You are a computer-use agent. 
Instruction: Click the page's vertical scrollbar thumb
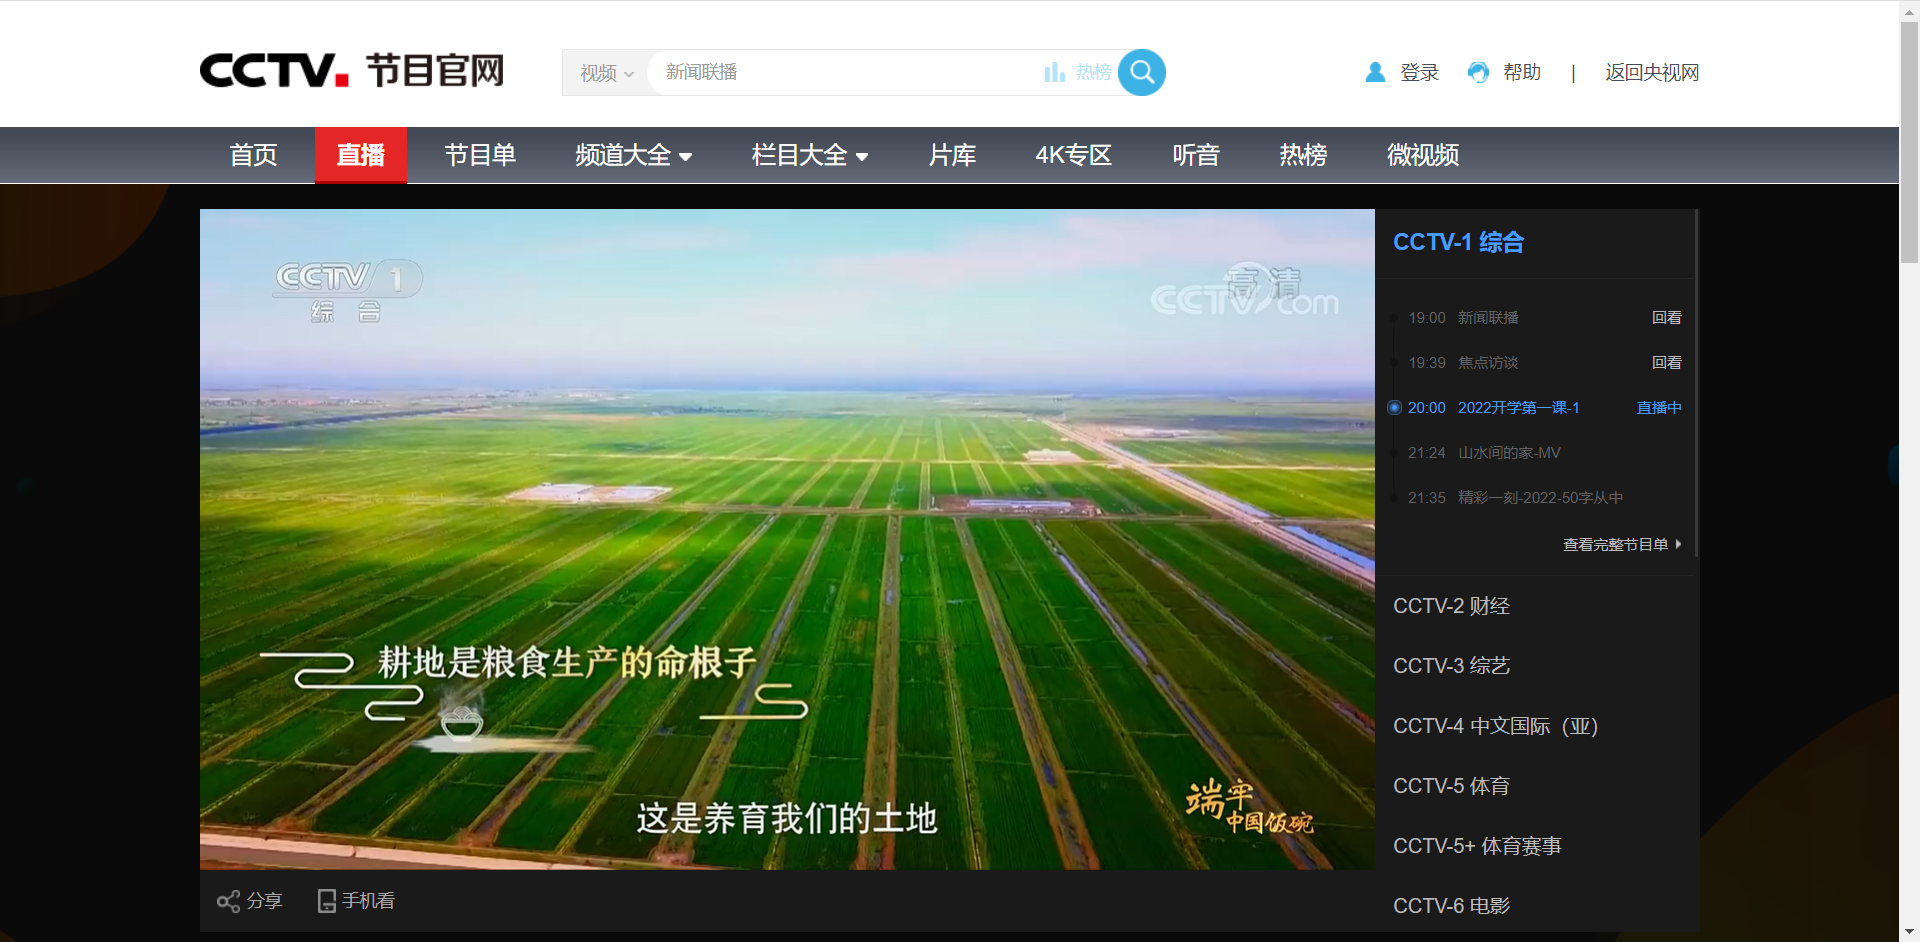(x=1909, y=140)
